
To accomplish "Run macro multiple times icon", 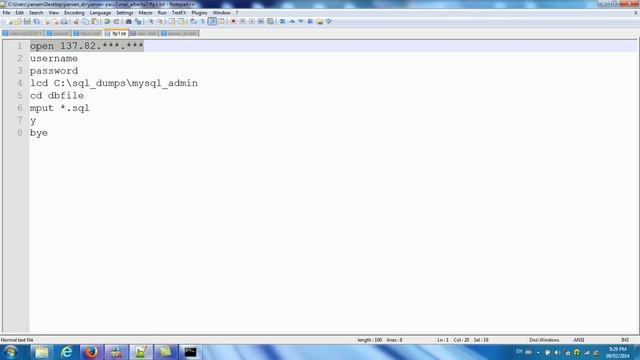I will [x=261, y=21].
